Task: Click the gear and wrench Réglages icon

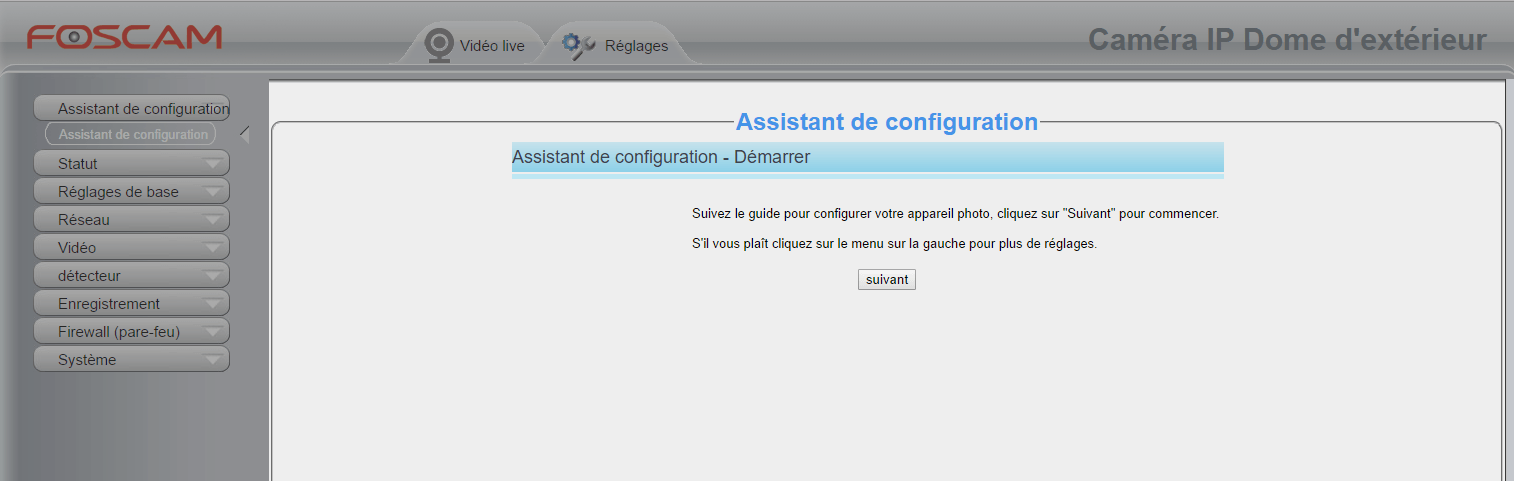Action: pyautogui.click(x=578, y=45)
